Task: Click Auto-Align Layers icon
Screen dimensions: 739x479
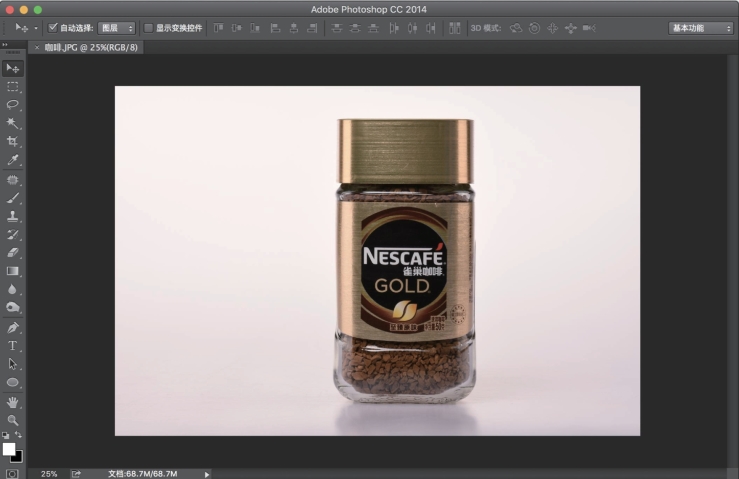Action: [x=455, y=28]
